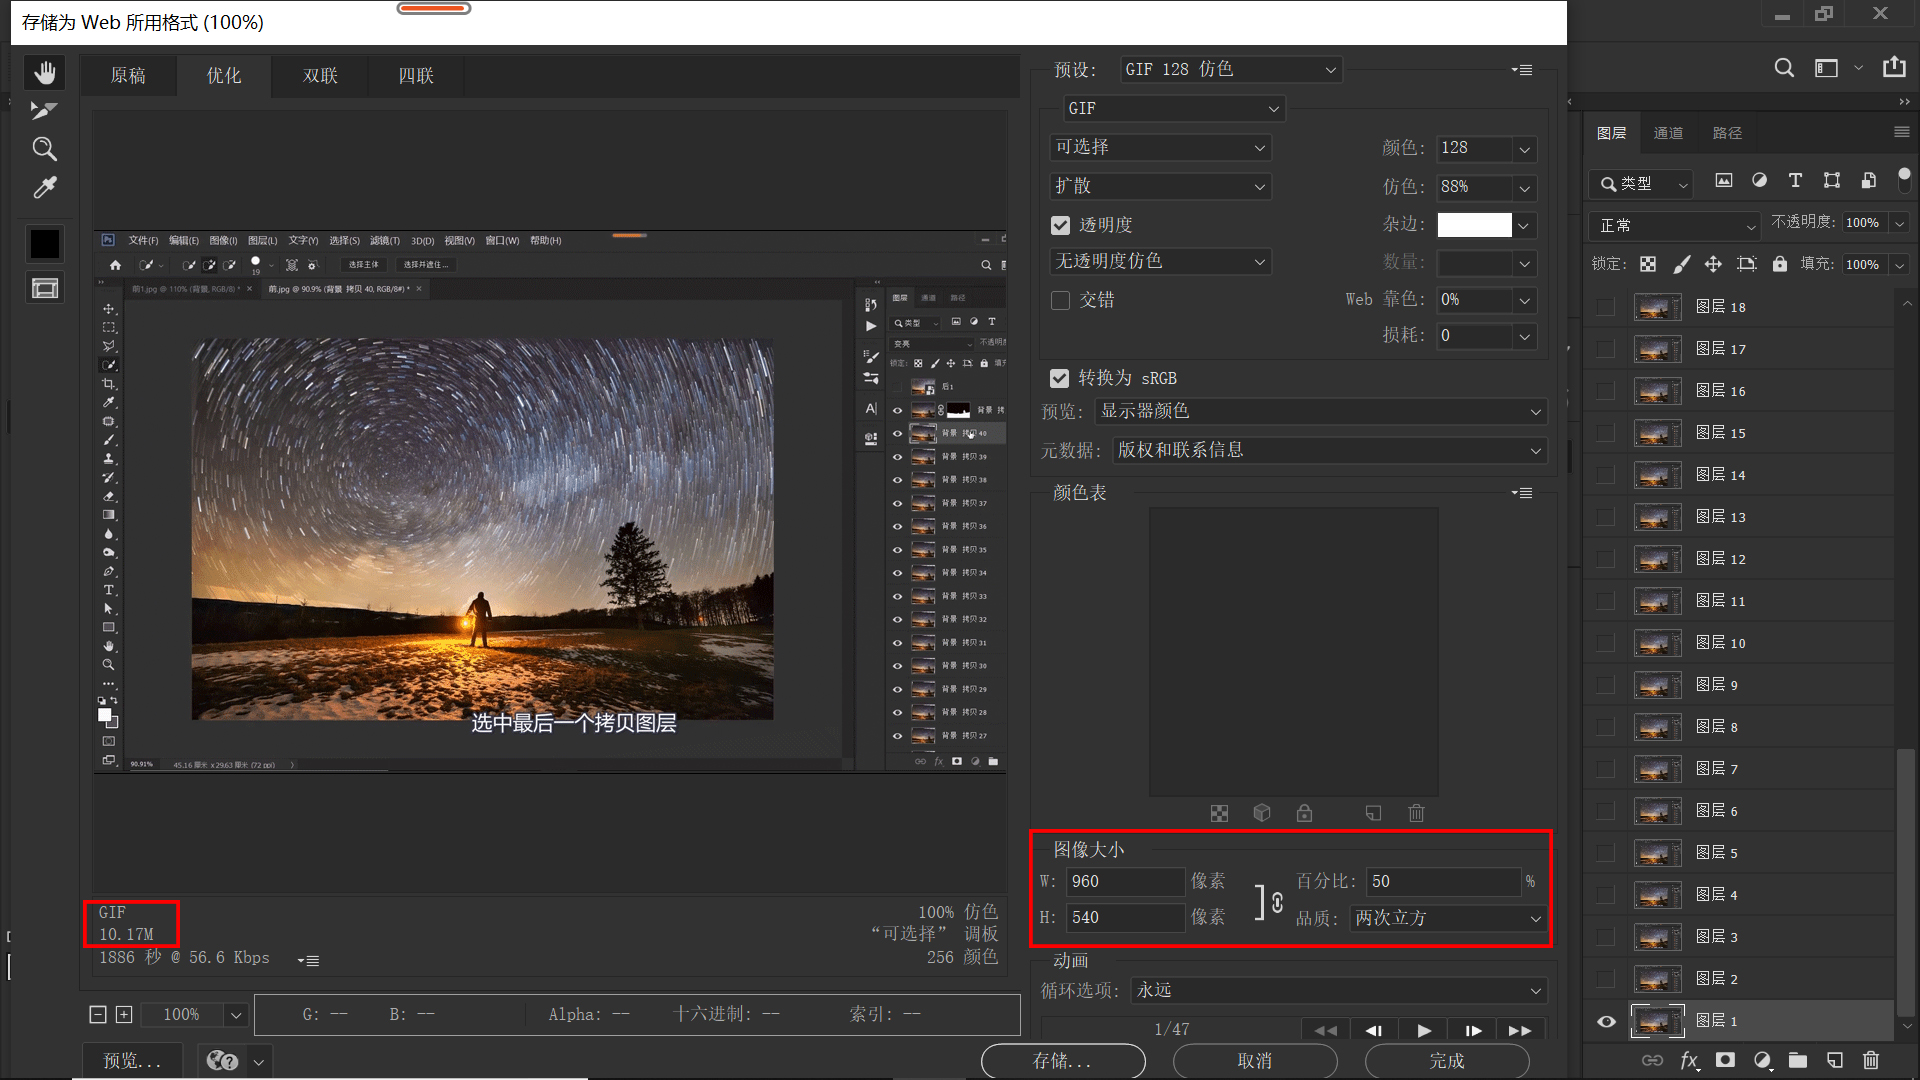This screenshot has width=1920, height=1080.
Task: Click the 取消 cancel button
Action: [1254, 1060]
